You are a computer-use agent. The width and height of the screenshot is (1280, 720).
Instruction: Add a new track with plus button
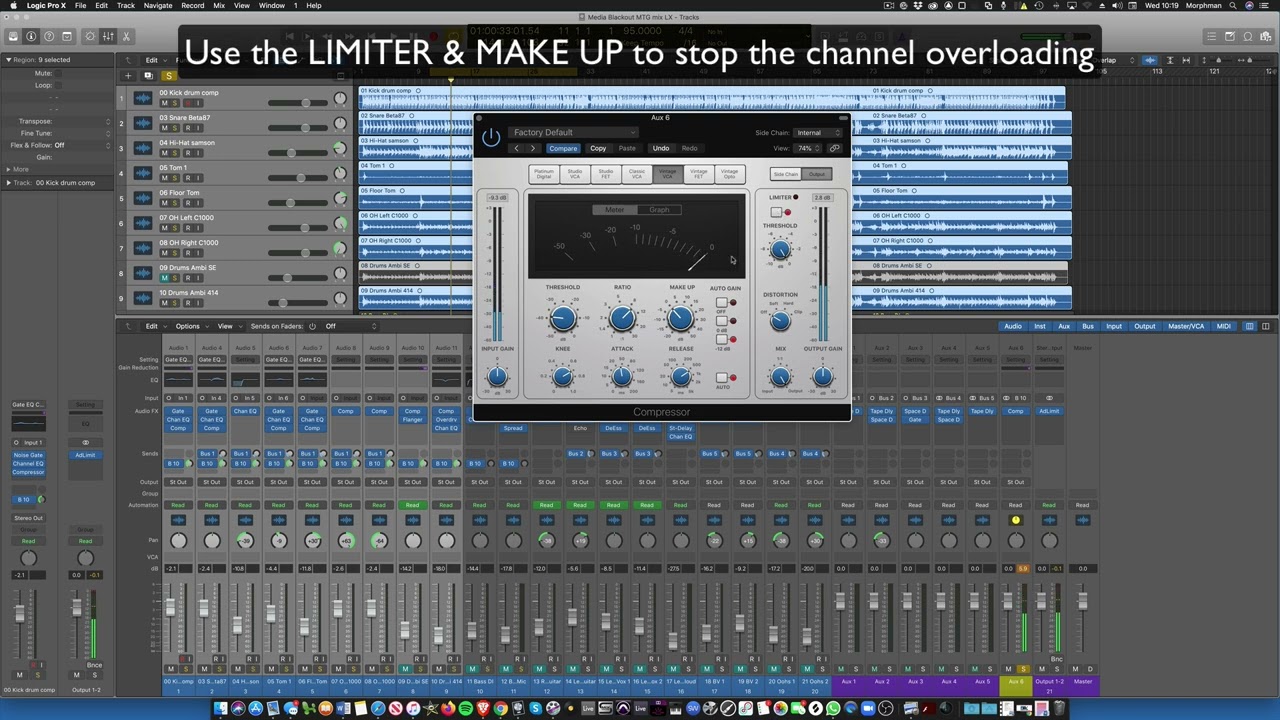(x=128, y=76)
